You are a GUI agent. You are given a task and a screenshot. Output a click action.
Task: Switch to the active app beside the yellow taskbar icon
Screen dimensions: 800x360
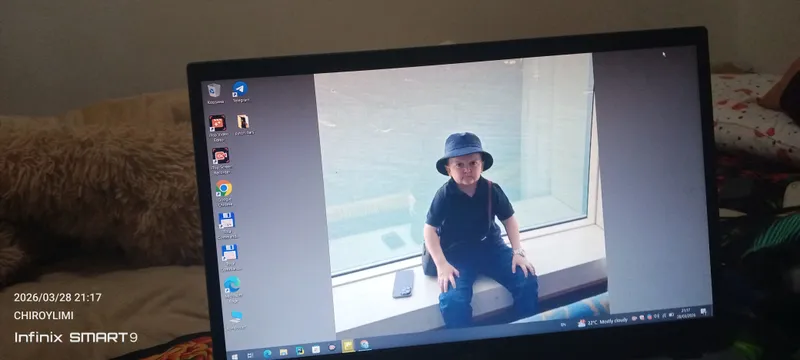[x=364, y=345]
